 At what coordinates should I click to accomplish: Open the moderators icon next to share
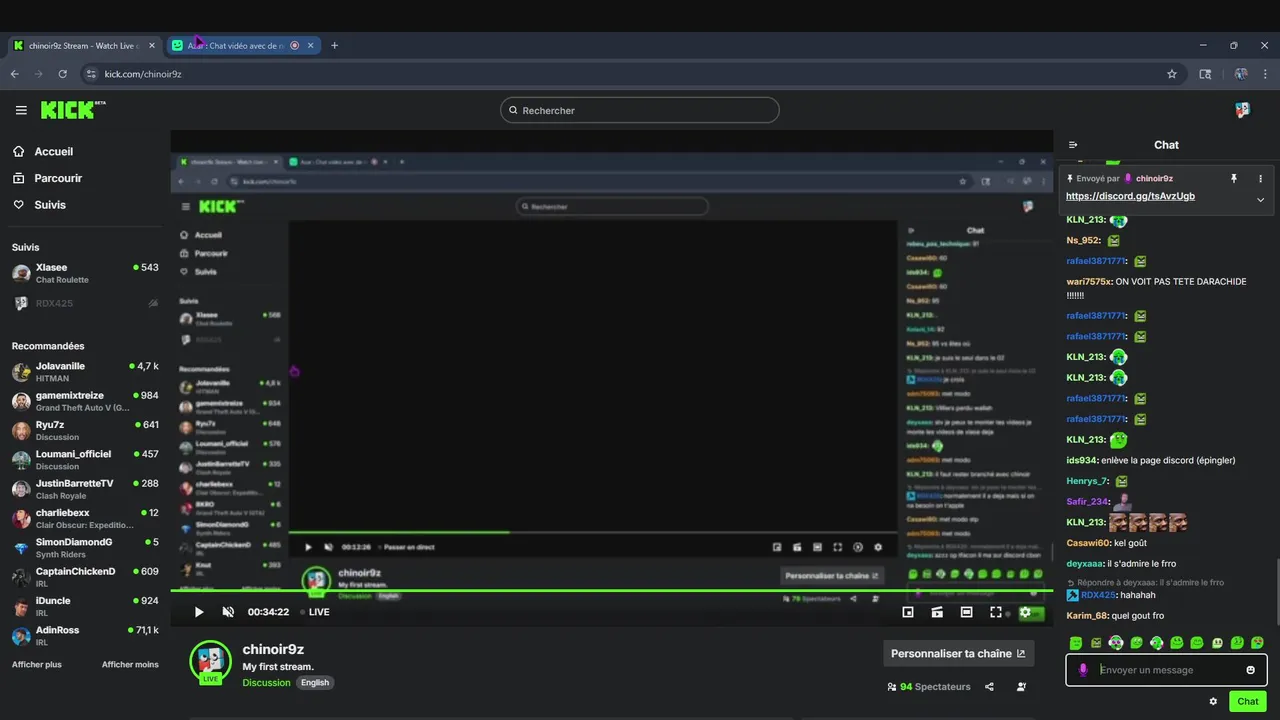click(x=1021, y=687)
